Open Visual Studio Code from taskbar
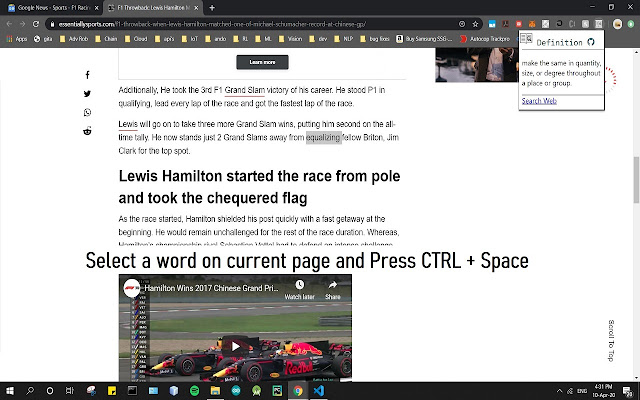 (318, 391)
